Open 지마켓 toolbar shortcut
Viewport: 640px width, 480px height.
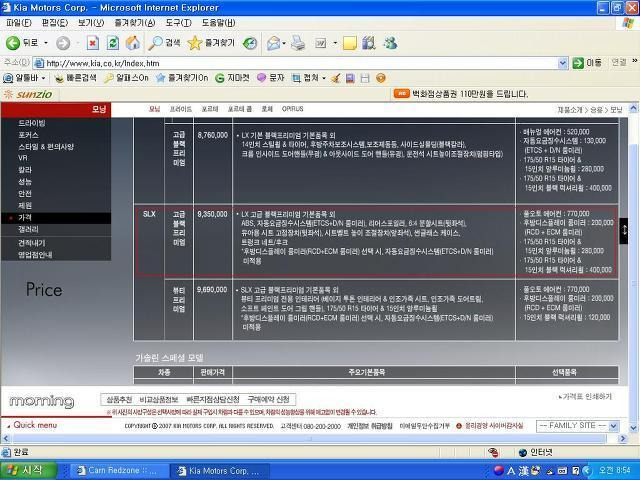232,78
